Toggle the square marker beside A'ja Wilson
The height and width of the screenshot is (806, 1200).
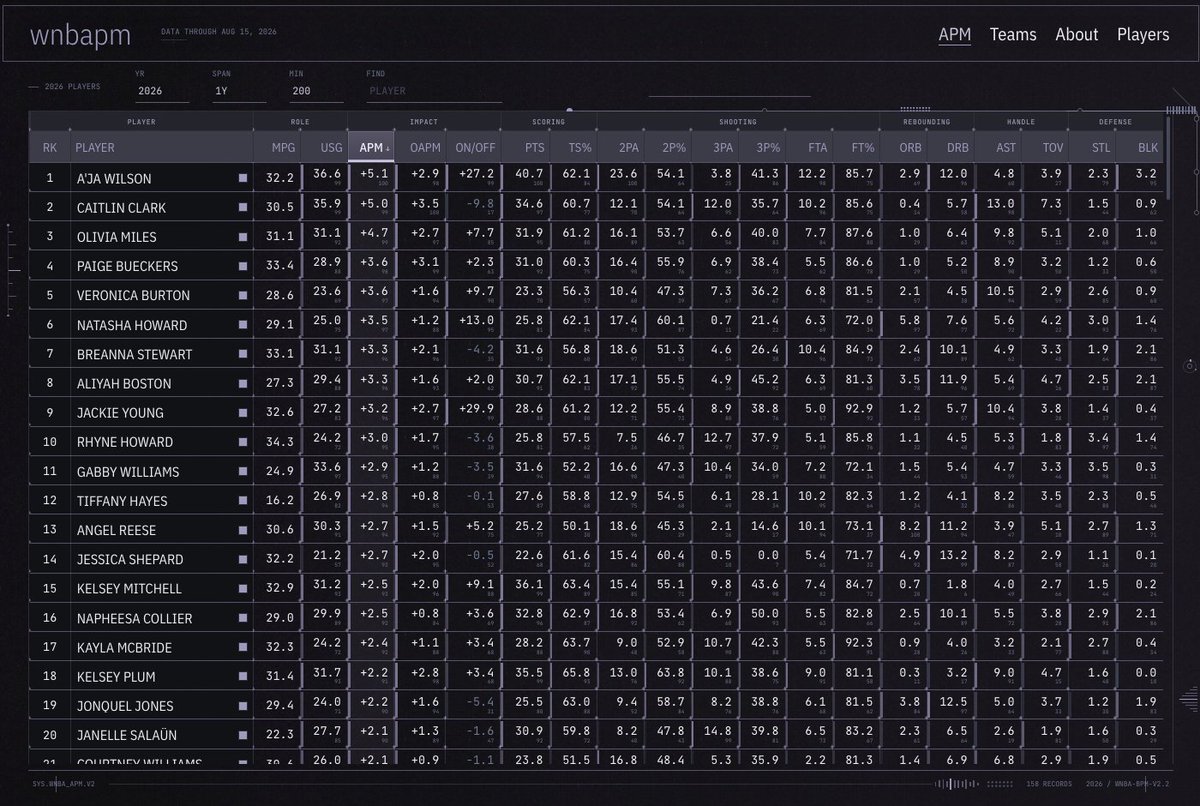click(x=242, y=179)
